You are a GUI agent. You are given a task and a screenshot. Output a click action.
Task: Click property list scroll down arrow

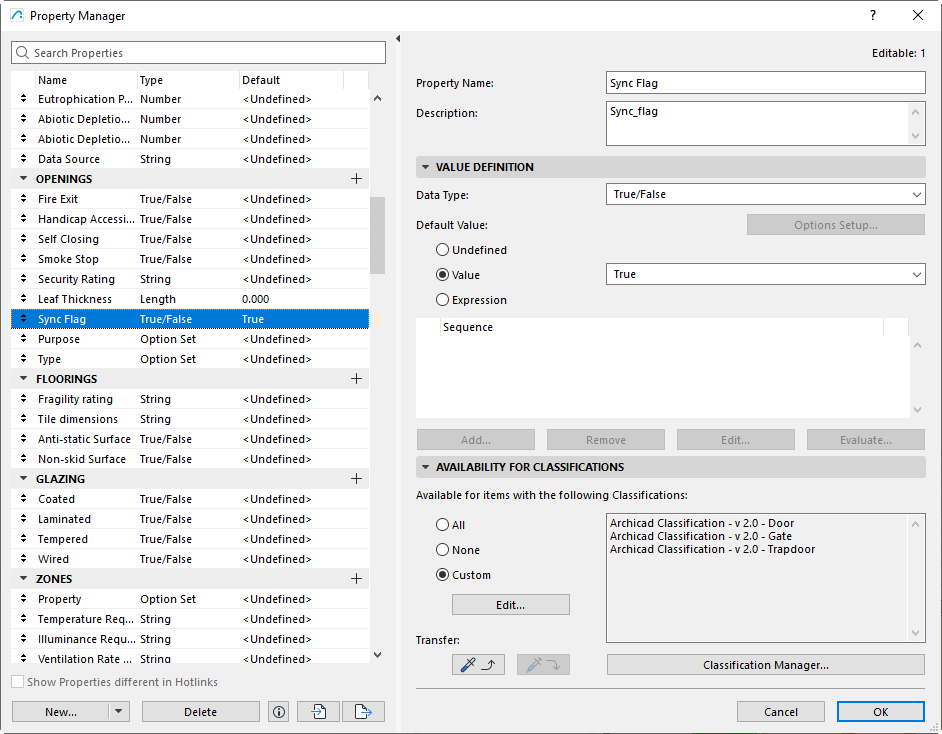[377, 655]
